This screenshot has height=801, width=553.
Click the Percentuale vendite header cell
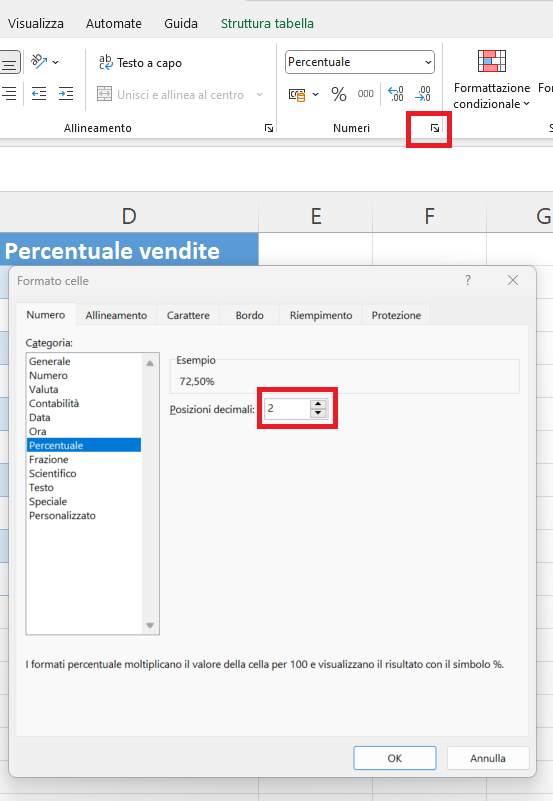(x=129, y=249)
